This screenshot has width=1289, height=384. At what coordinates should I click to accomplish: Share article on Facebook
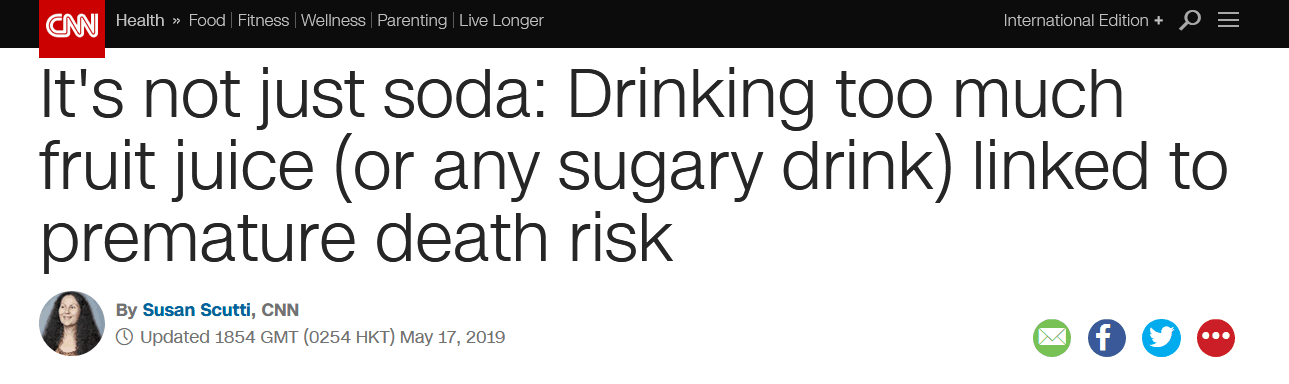[1107, 338]
